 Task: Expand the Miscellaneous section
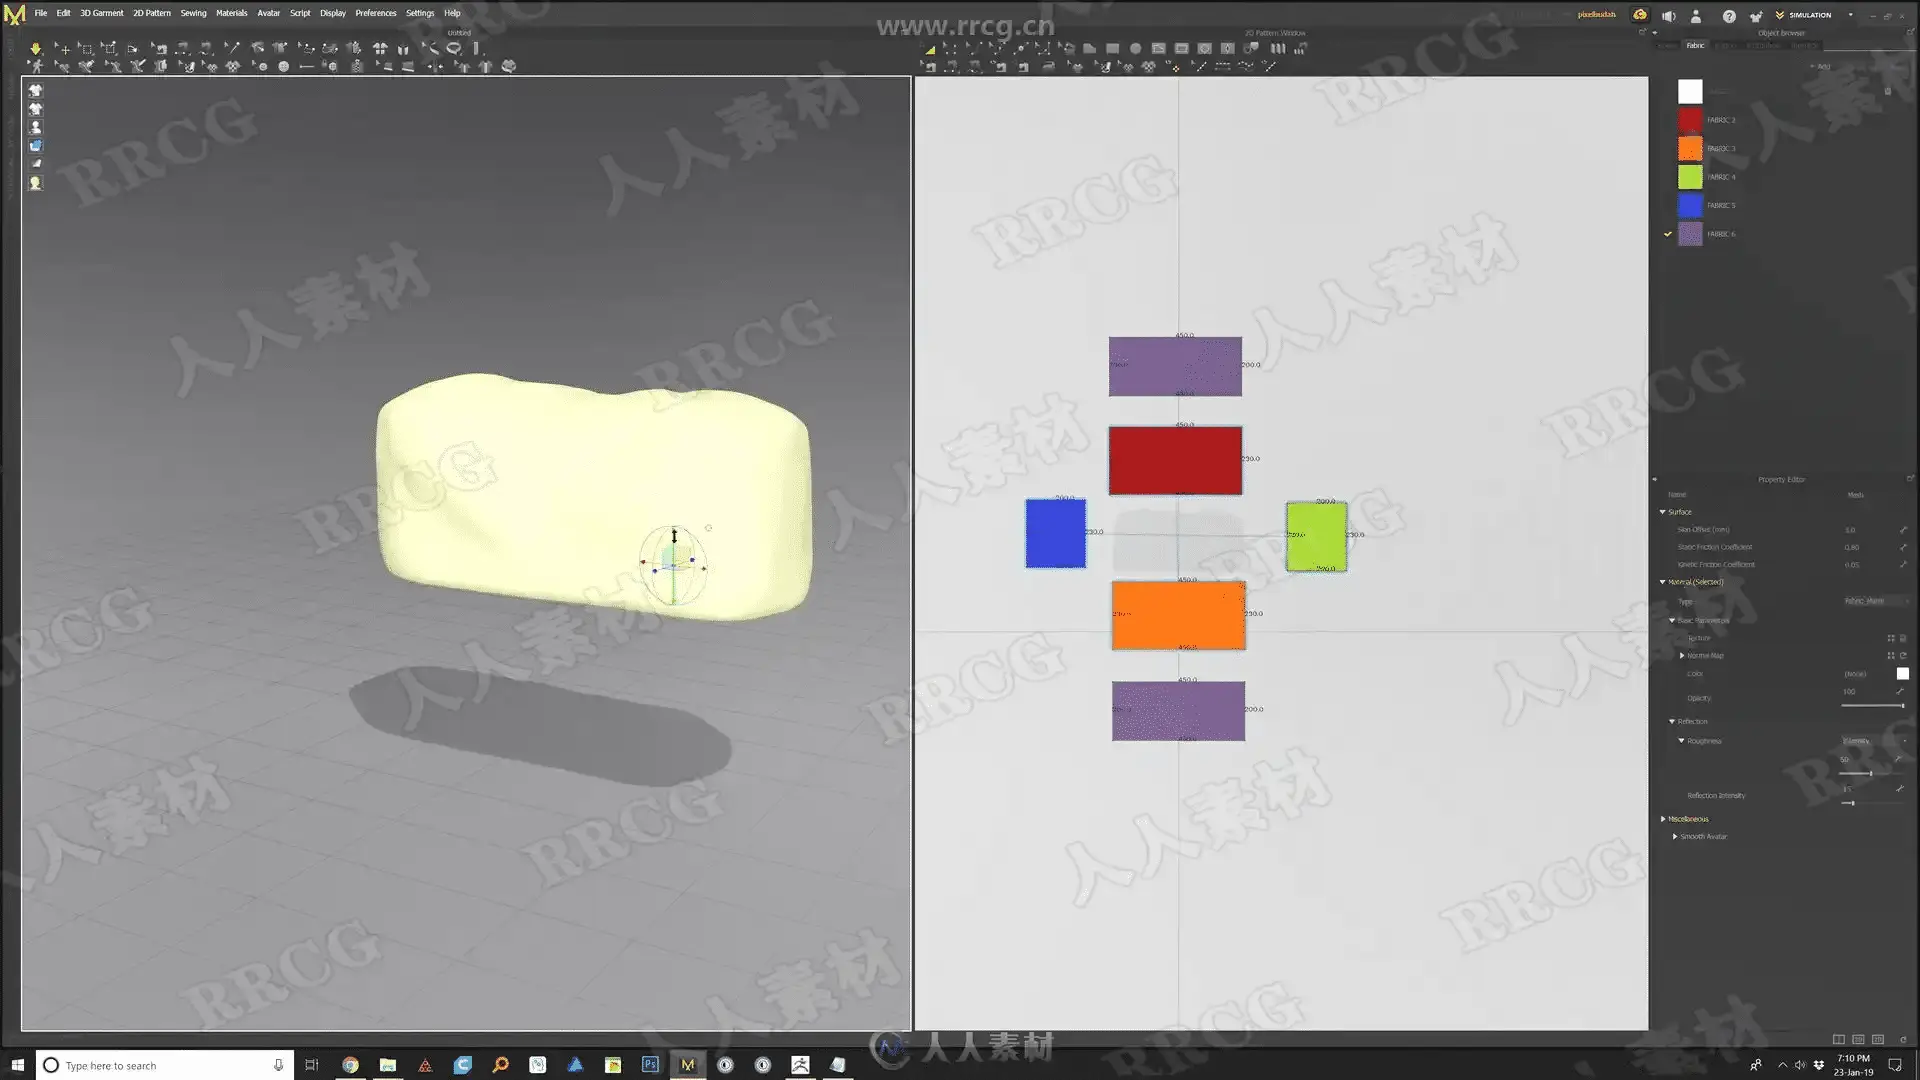pyautogui.click(x=1663, y=819)
